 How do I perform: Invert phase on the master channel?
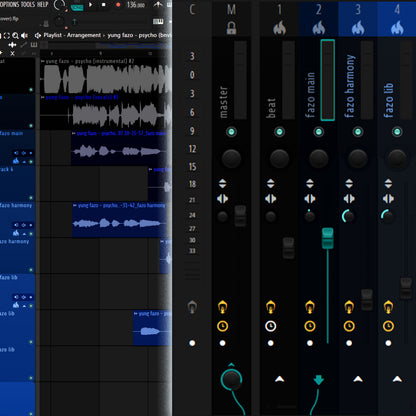point(222,183)
